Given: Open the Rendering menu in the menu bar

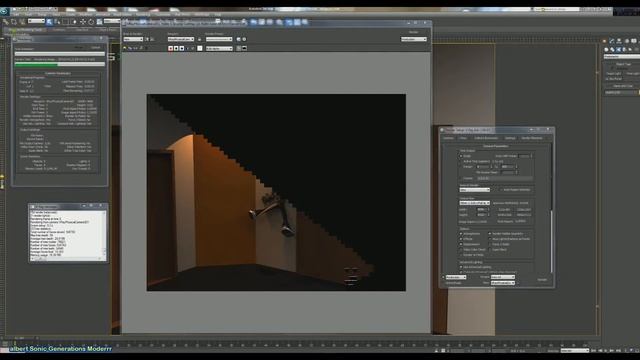Looking at the screenshot, I should [142, 14].
